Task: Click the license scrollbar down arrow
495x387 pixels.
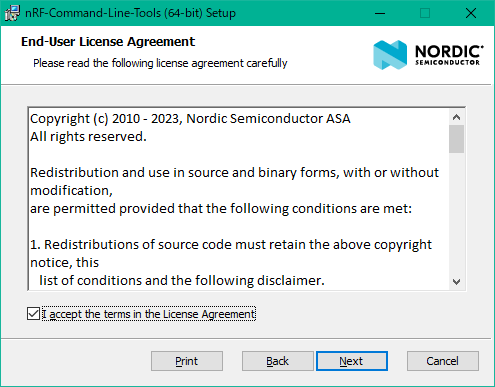Action: point(456,282)
